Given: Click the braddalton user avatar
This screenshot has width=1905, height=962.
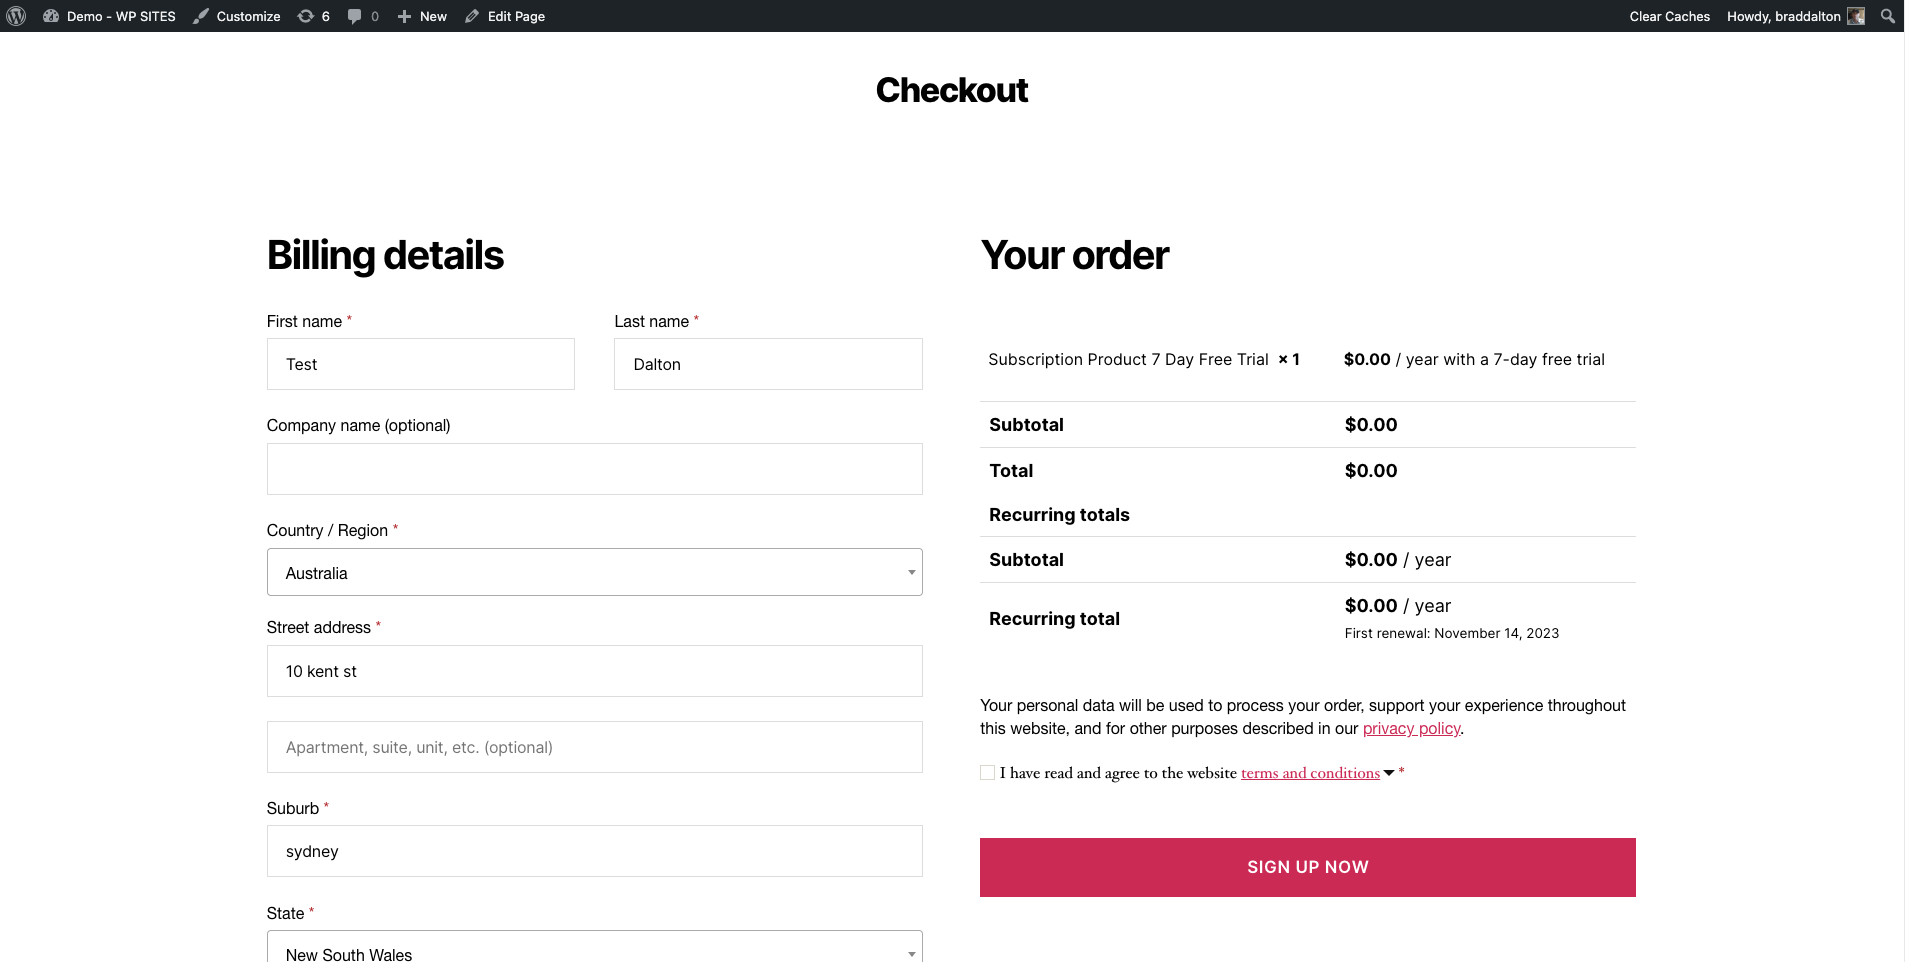Looking at the screenshot, I should click(1856, 16).
